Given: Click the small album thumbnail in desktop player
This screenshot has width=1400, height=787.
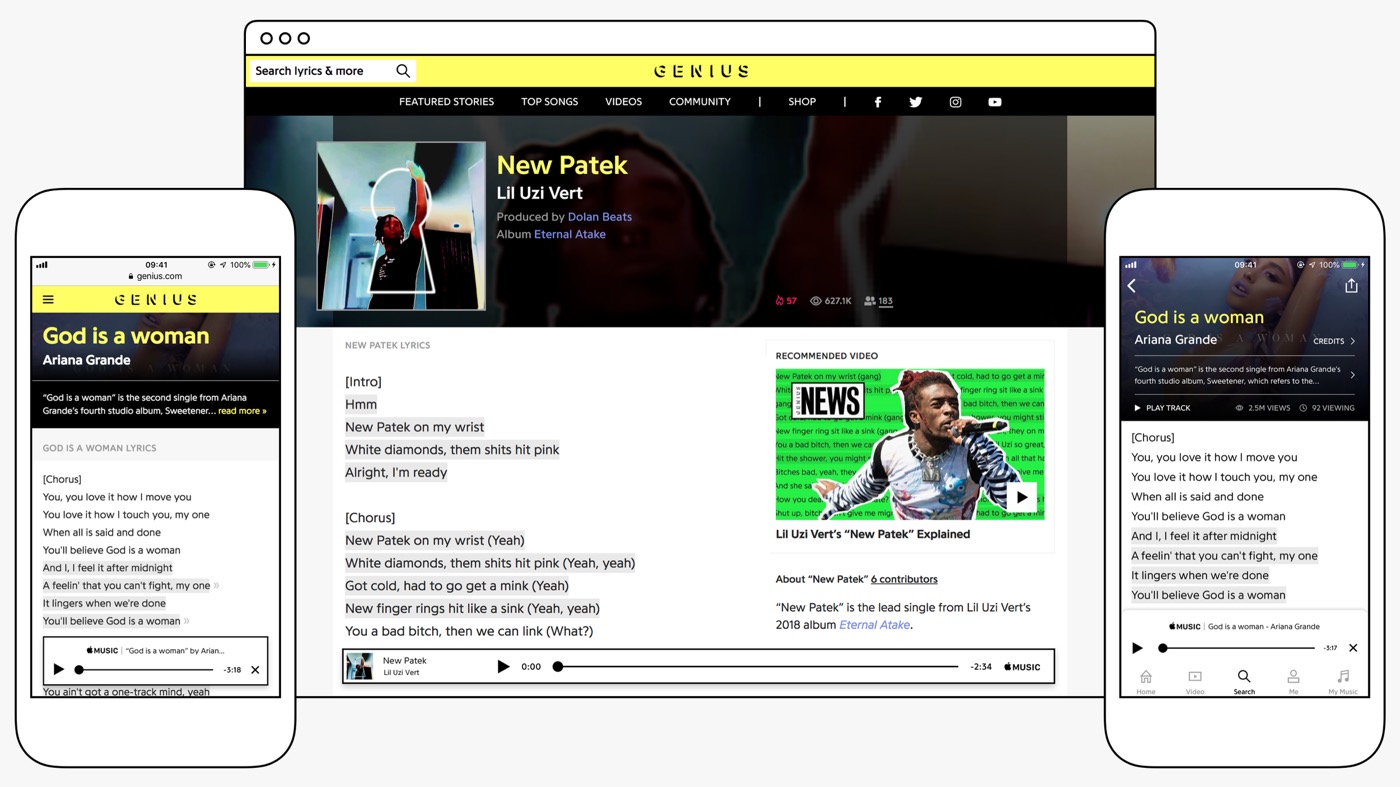Looking at the screenshot, I should 359,667.
